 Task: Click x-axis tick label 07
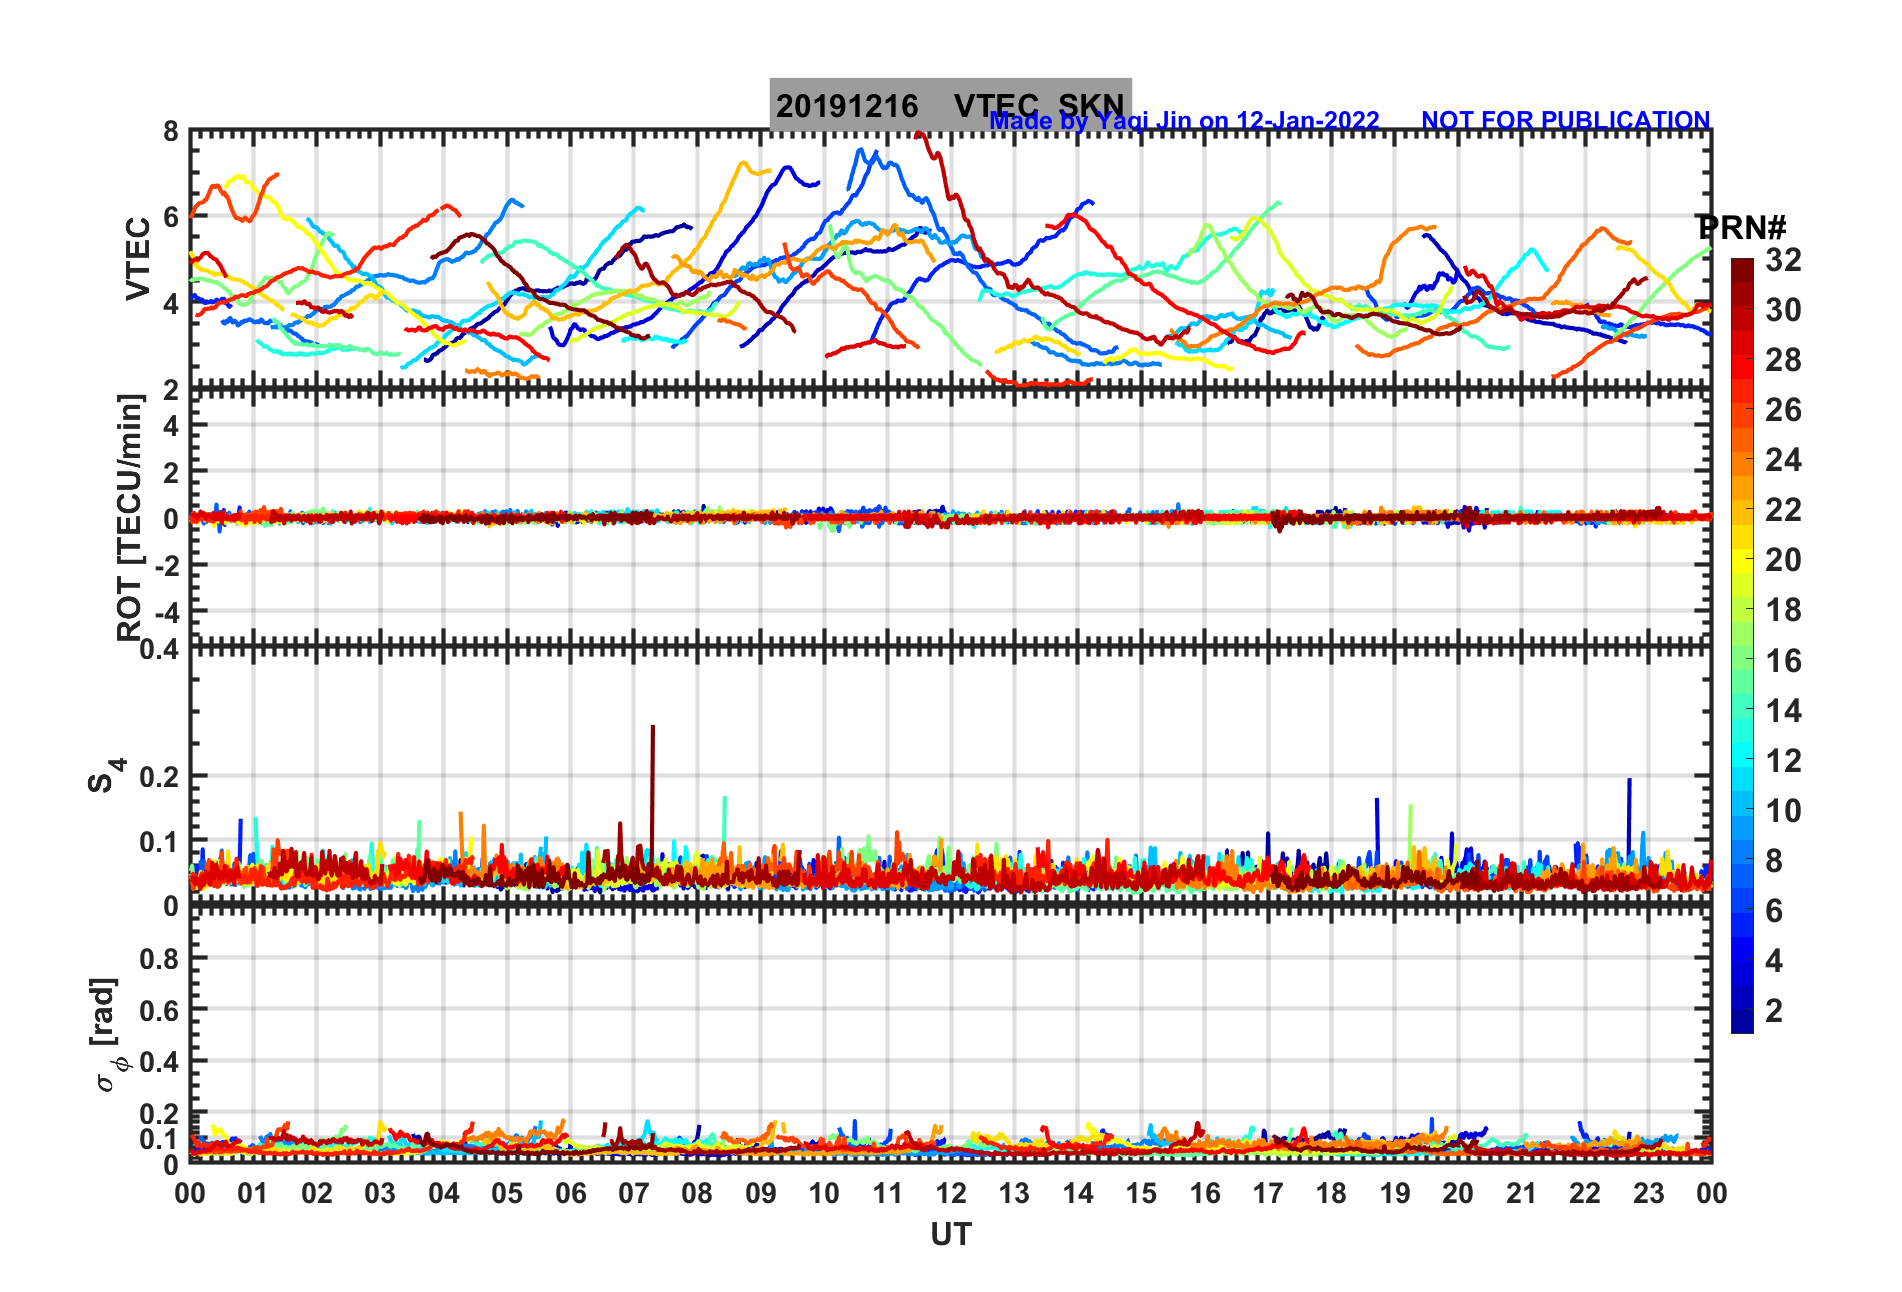click(x=634, y=1193)
